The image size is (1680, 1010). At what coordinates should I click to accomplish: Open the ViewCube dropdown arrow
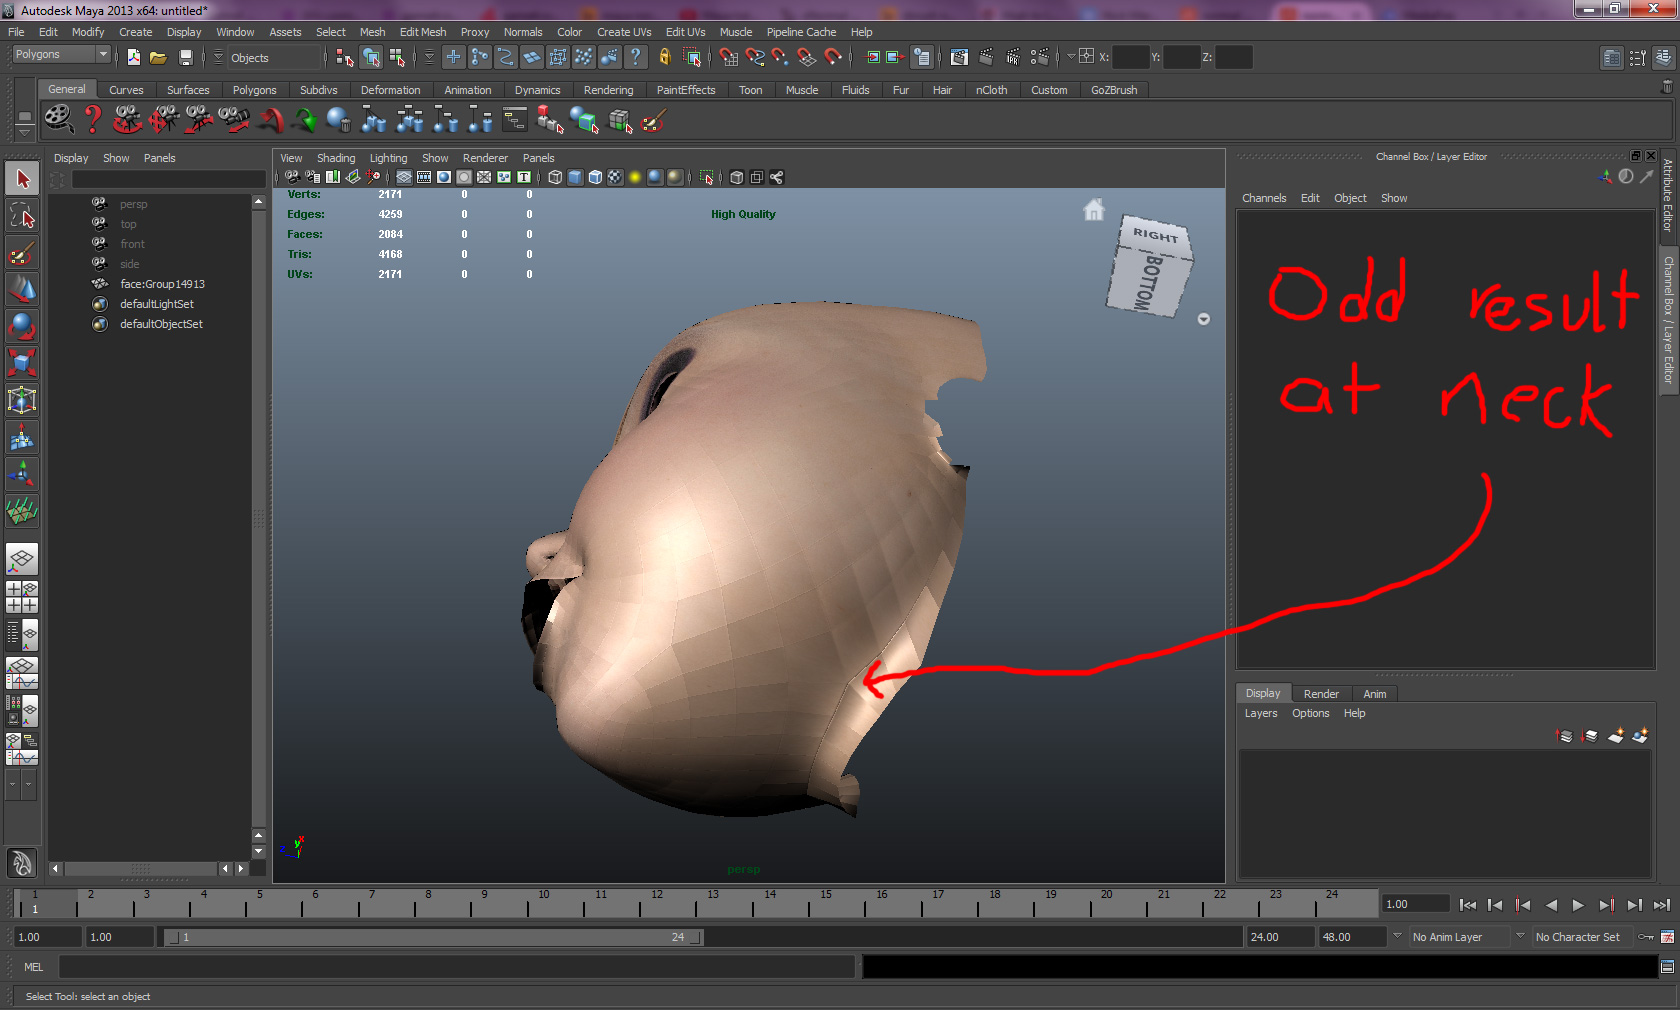click(x=1204, y=319)
